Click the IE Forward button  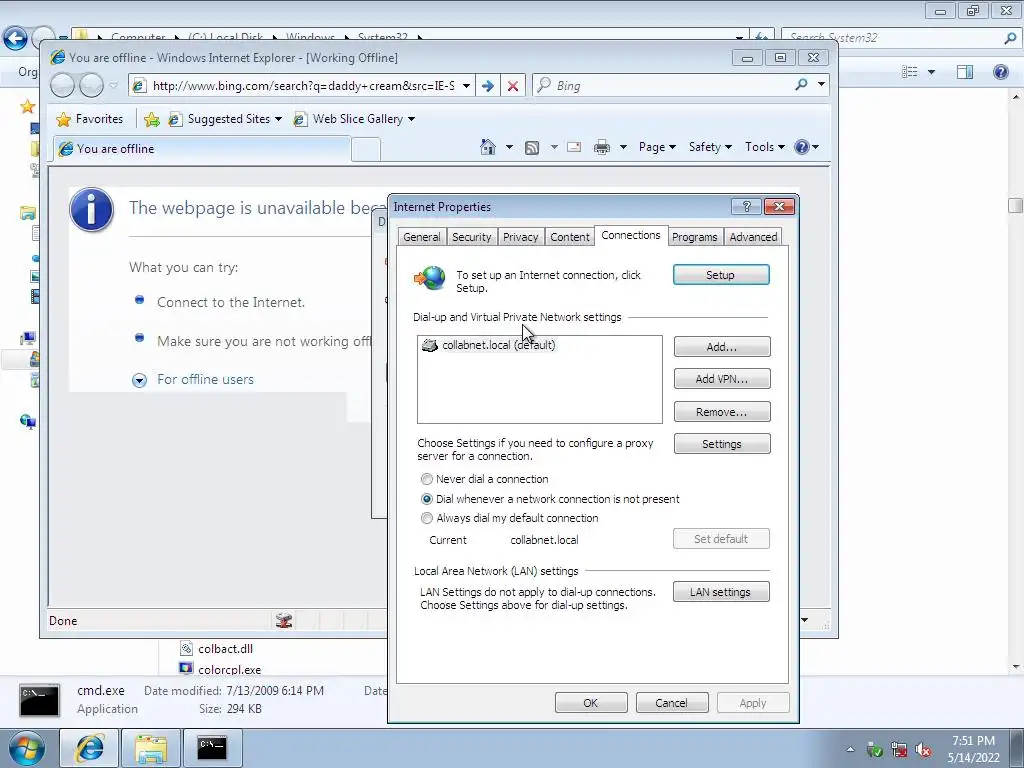click(91, 85)
